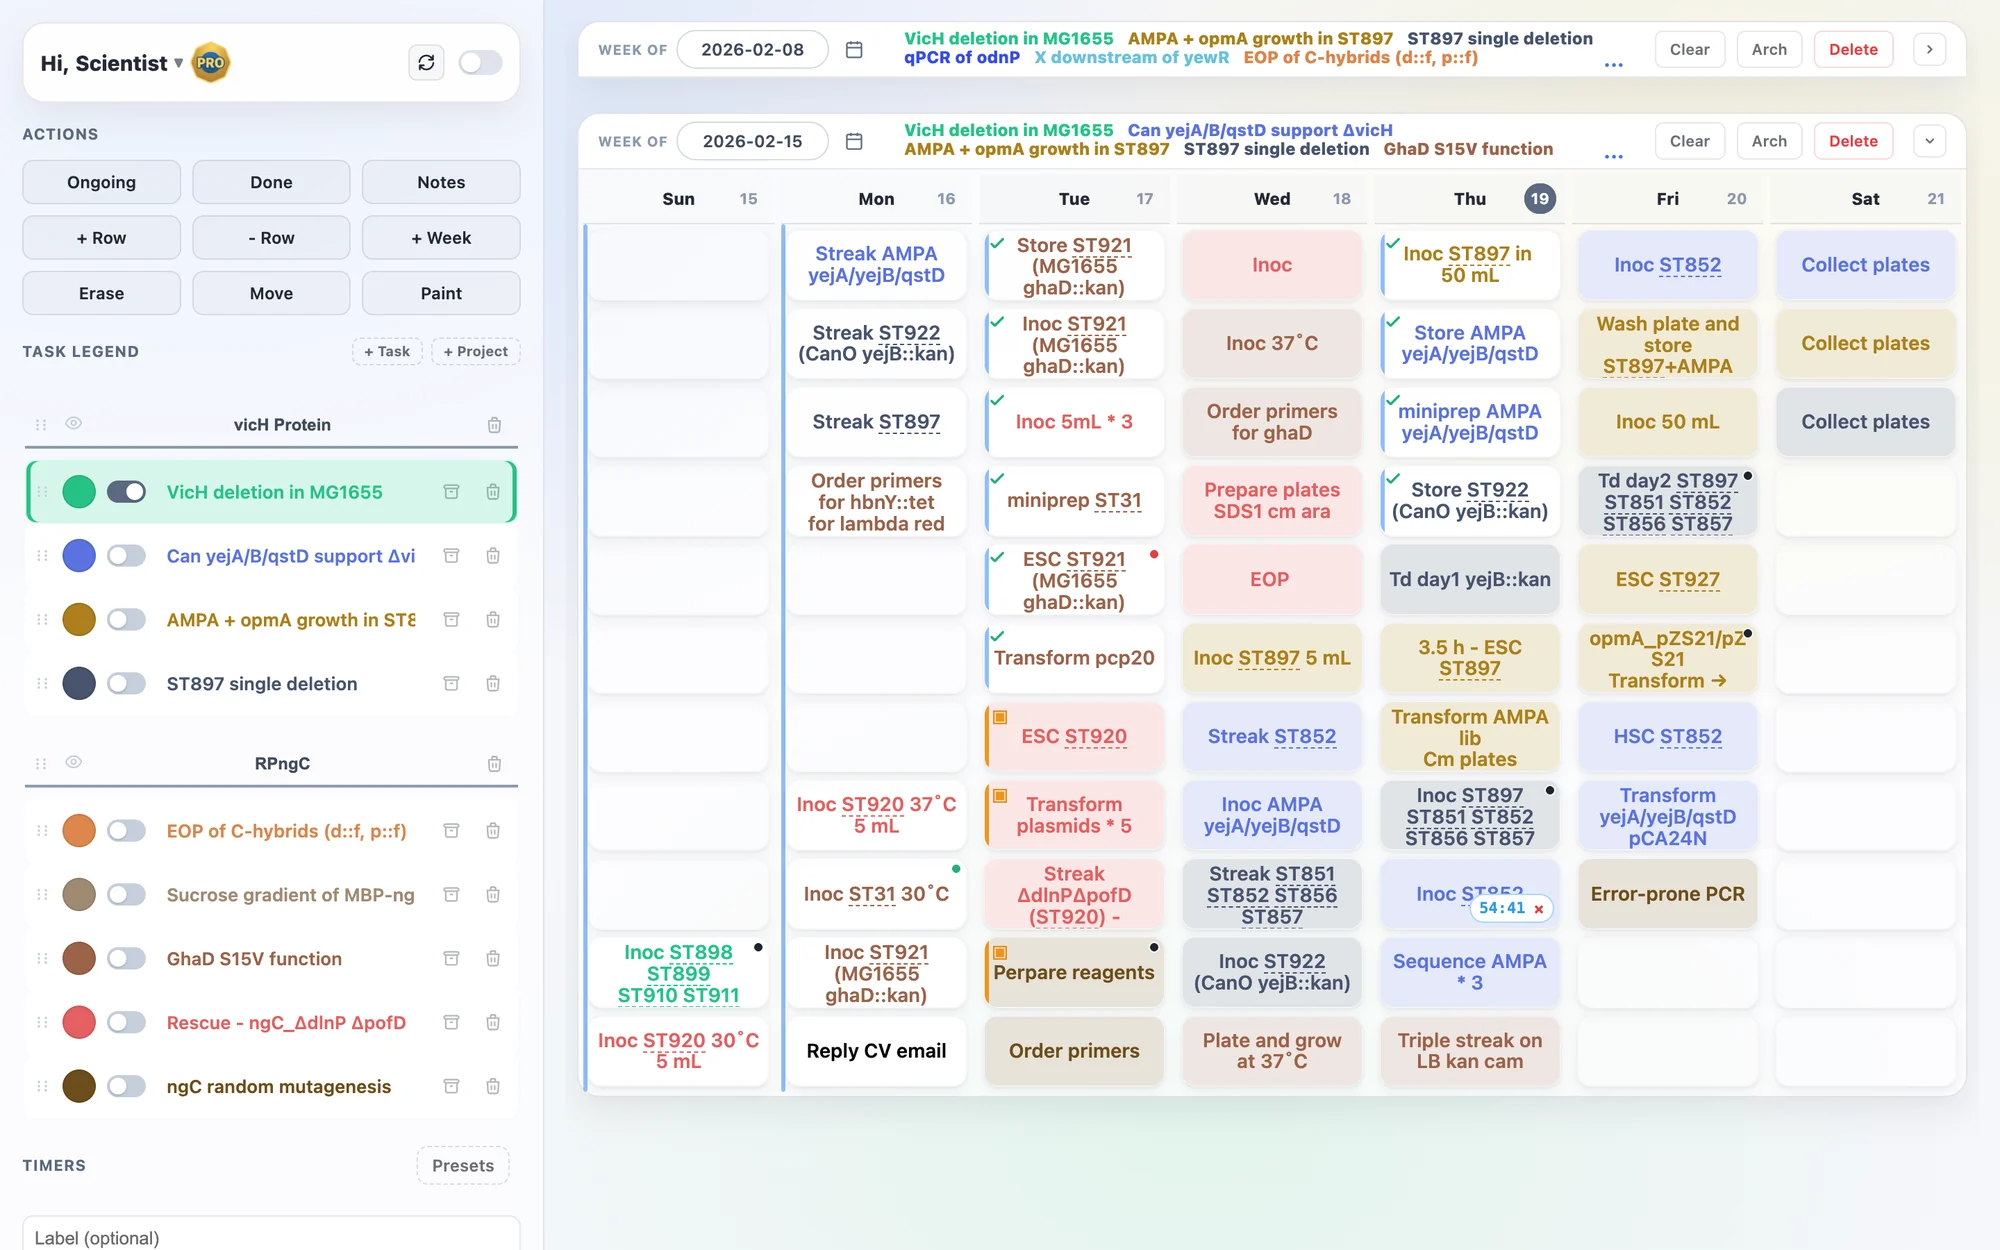The image size is (2000, 1250).
Task: Select the Done action
Action: coord(271,182)
